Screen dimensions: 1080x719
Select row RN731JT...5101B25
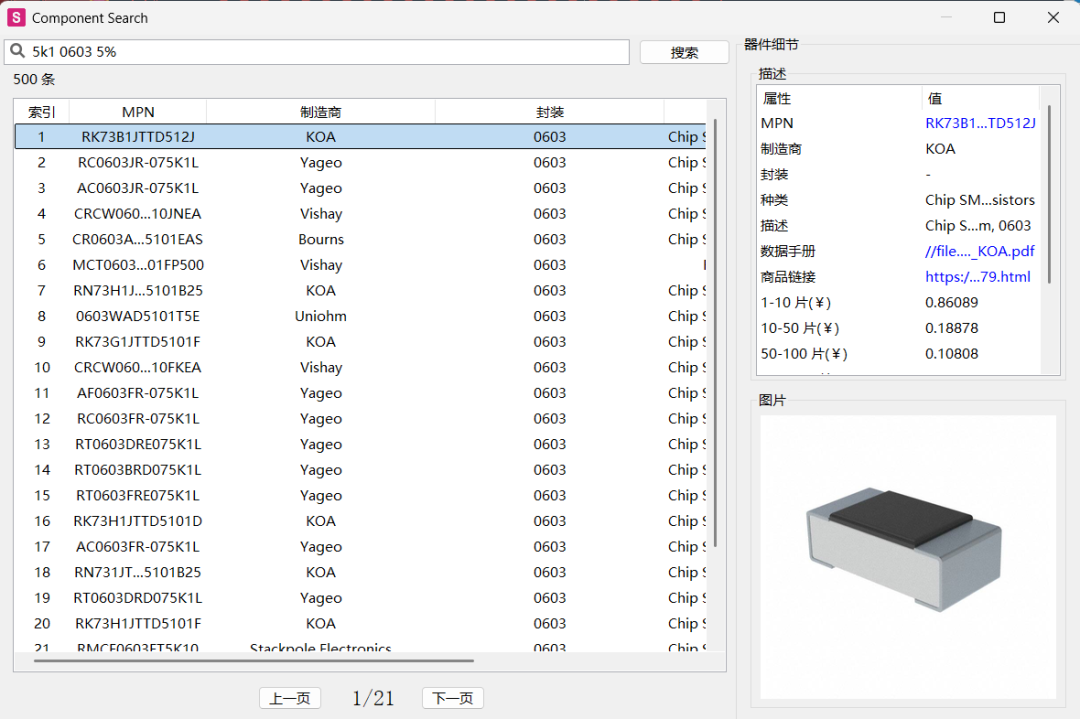360,572
